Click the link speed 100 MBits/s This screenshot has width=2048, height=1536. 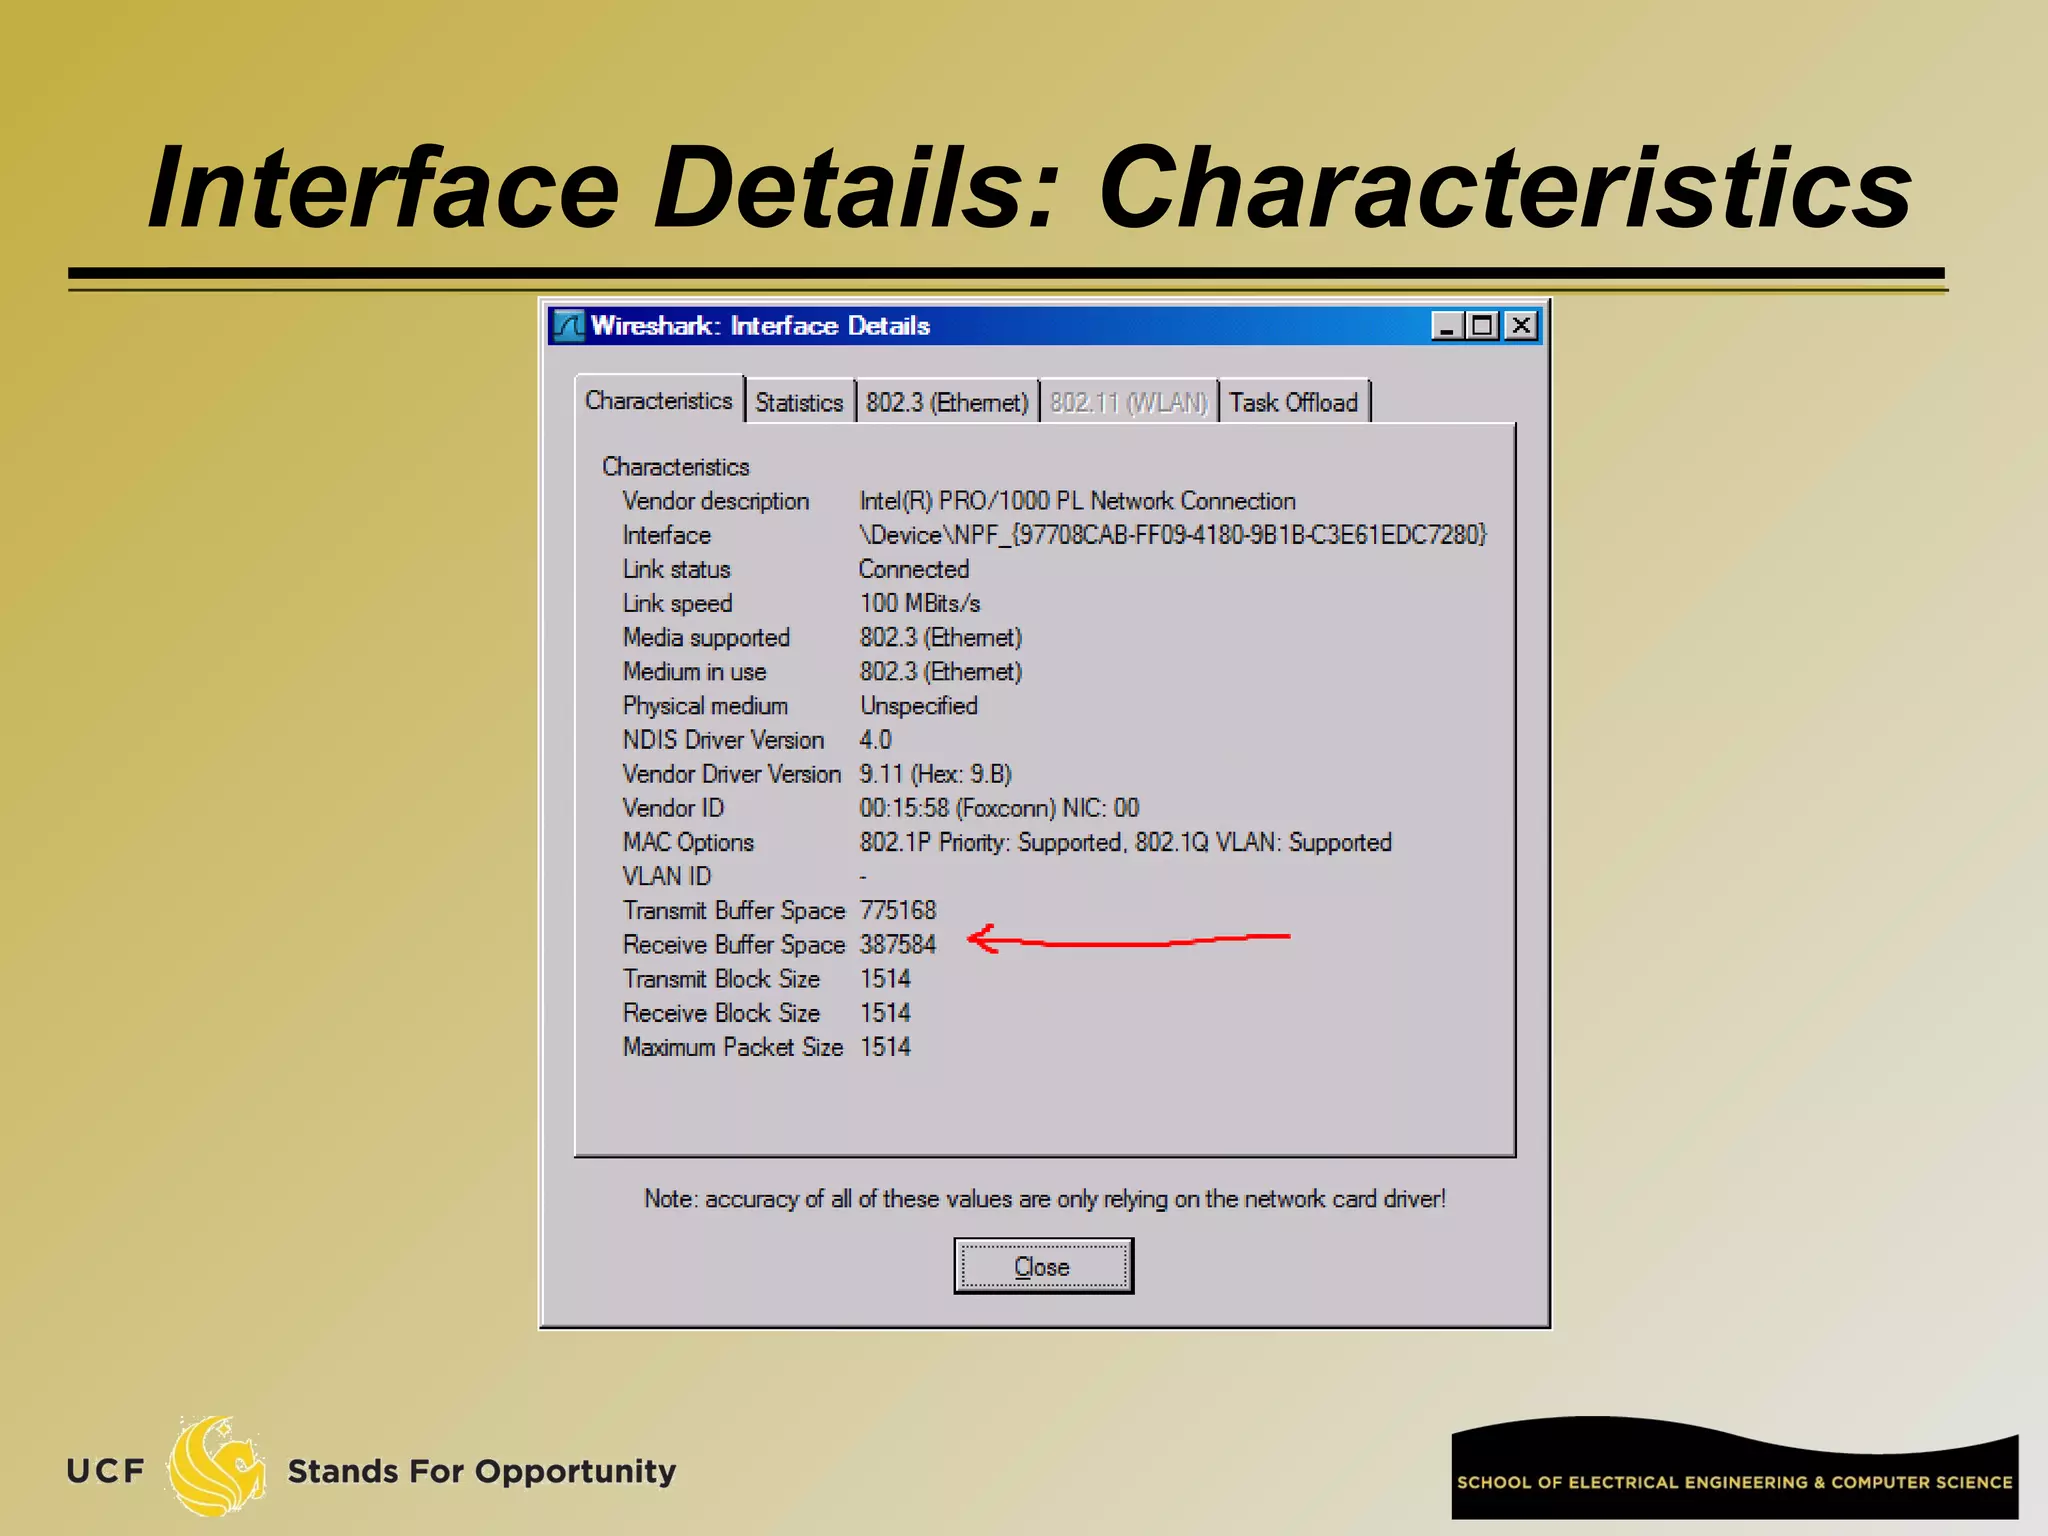click(x=920, y=603)
